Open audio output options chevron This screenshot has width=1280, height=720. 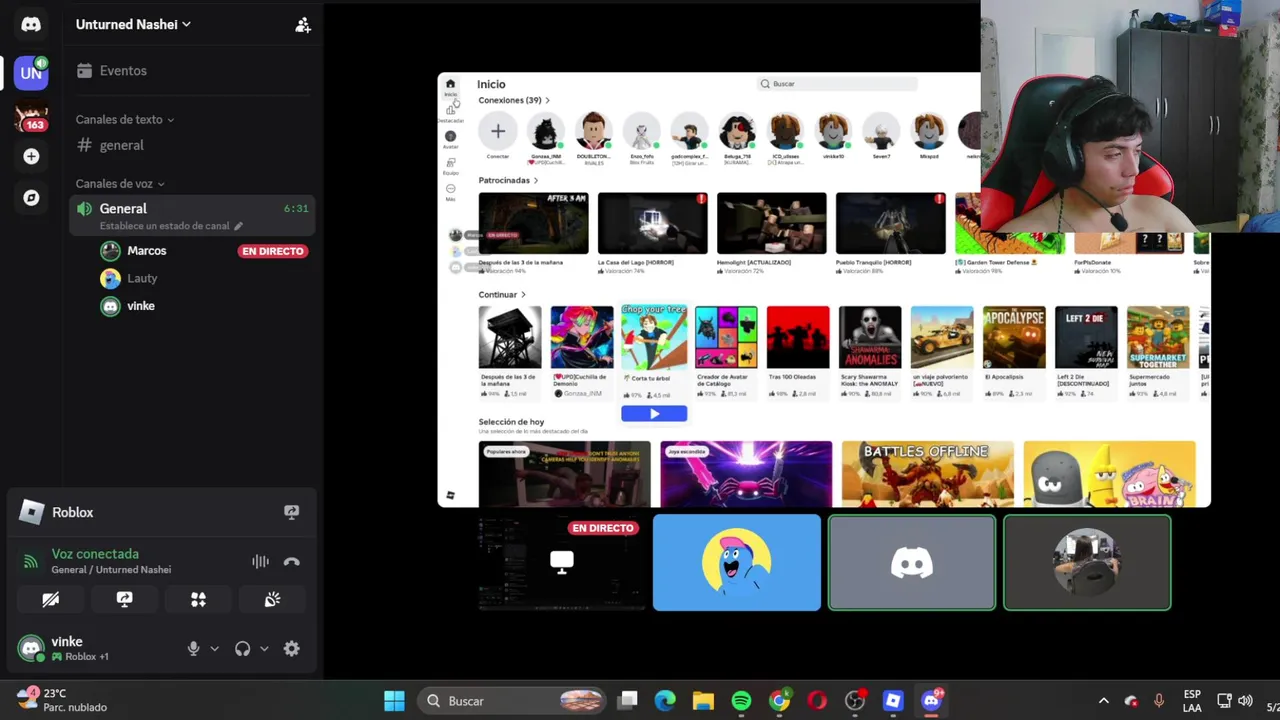[x=264, y=649]
